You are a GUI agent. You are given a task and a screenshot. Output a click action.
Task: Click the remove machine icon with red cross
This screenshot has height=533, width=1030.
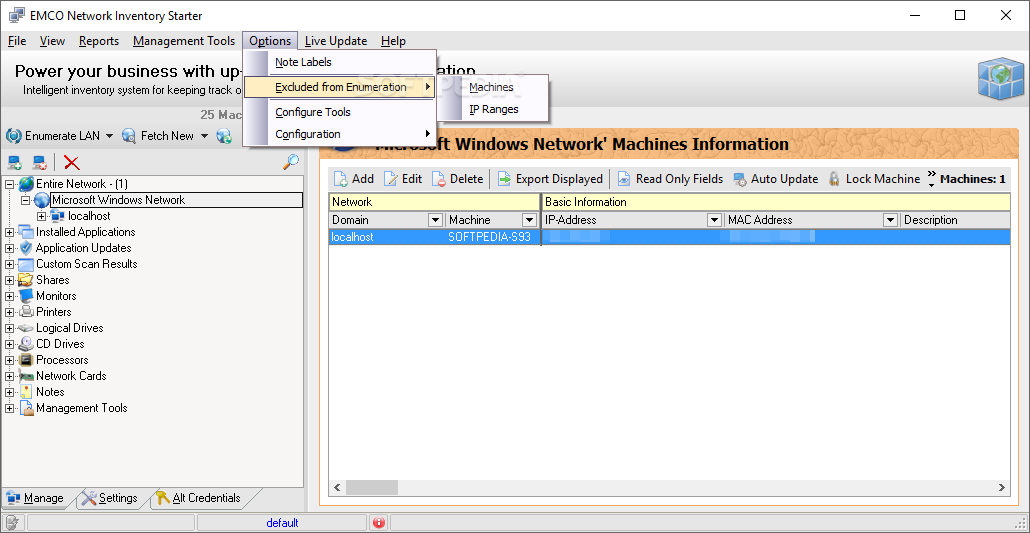point(39,162)
